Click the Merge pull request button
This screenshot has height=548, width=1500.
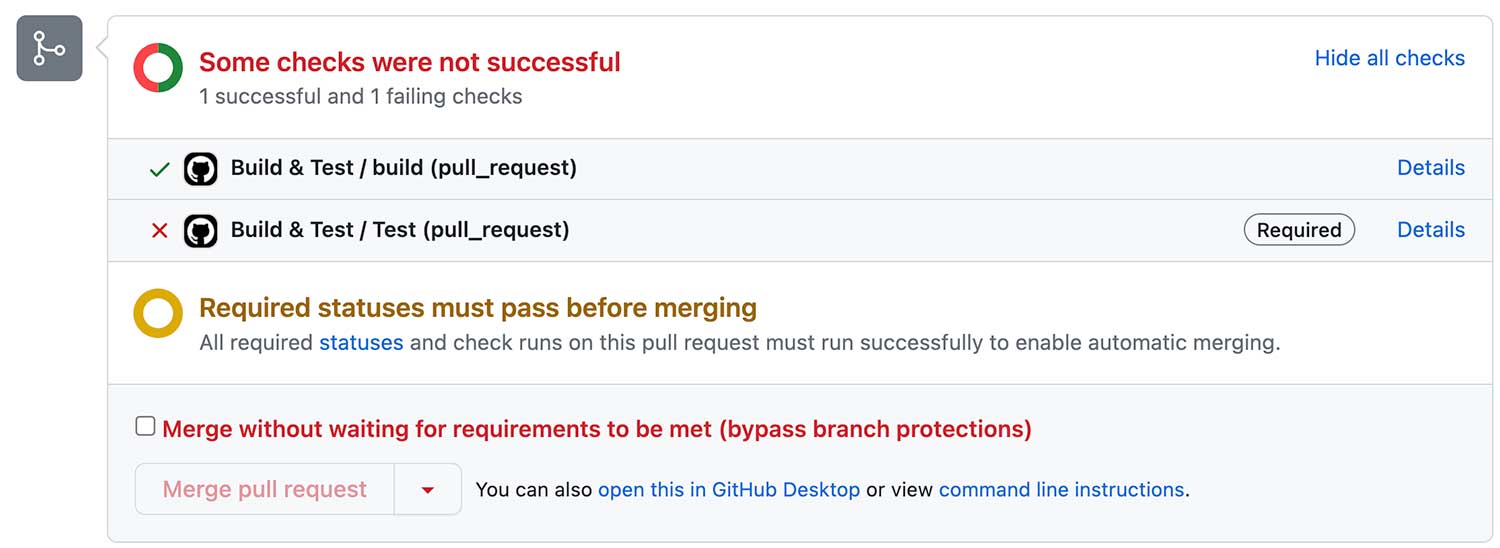click(265, 489)
